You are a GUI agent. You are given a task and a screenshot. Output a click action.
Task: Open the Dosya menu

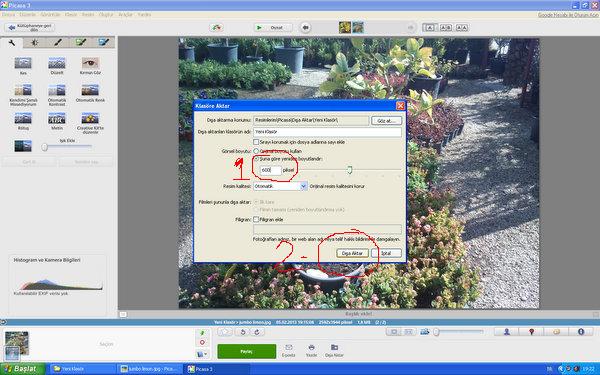pyautogui.click(x=8, y=15)
